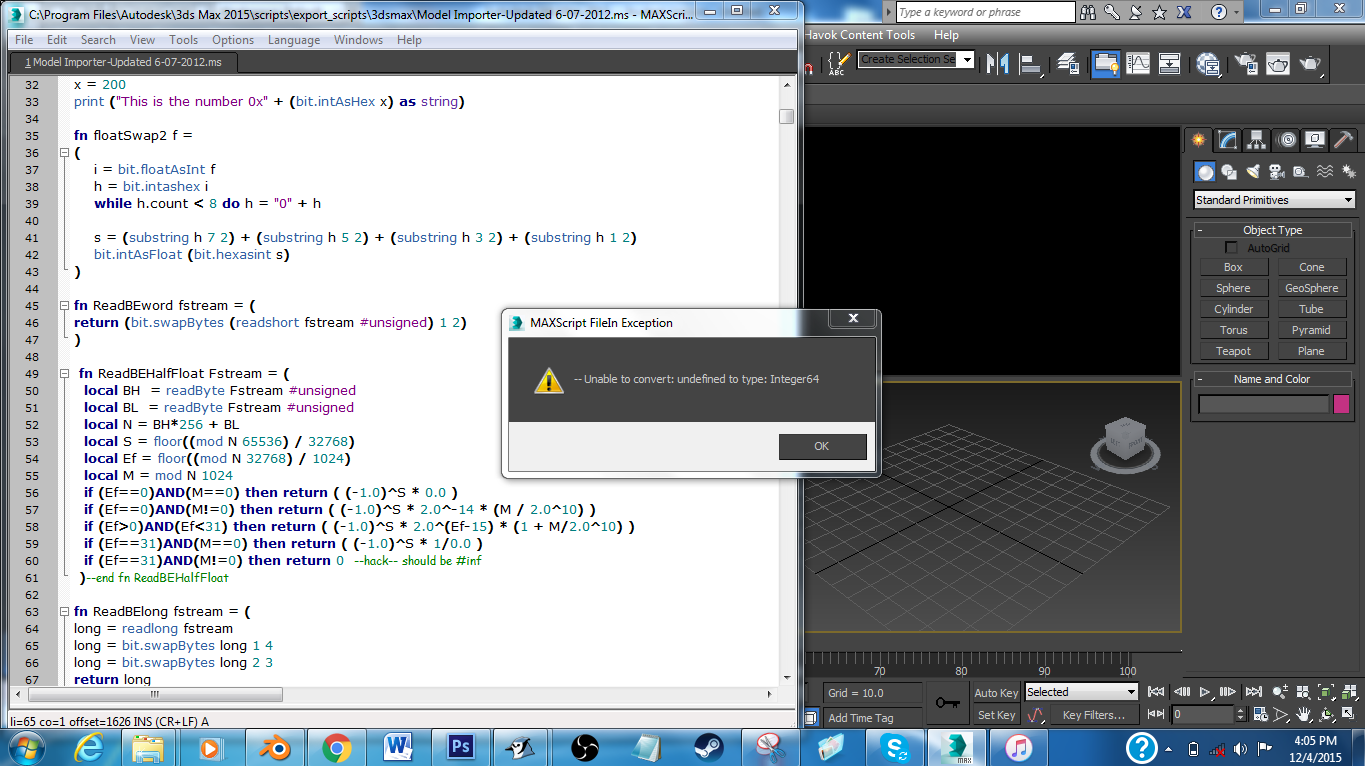Collapse fn ReadBEword fold at line 45
The height and width of the screenshot is (766, 1365).
(64, 305)
